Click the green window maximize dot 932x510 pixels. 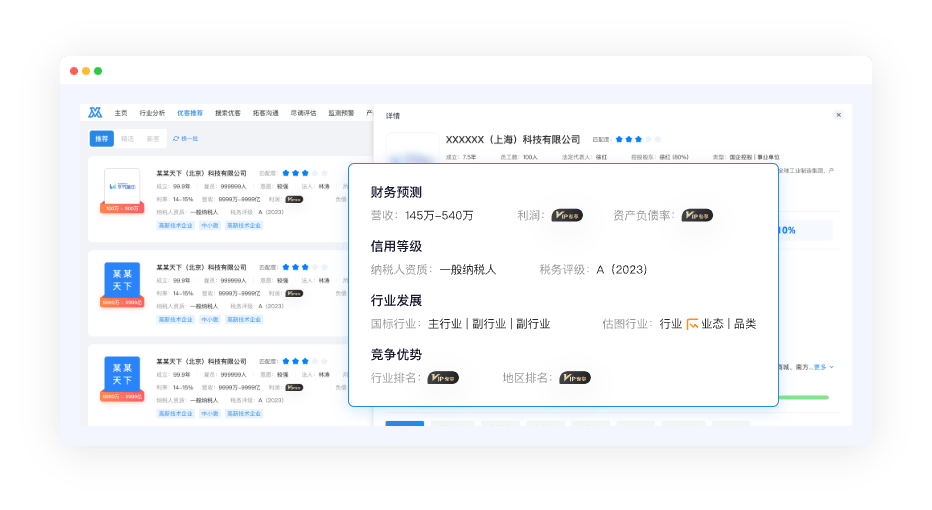[98, 71]
